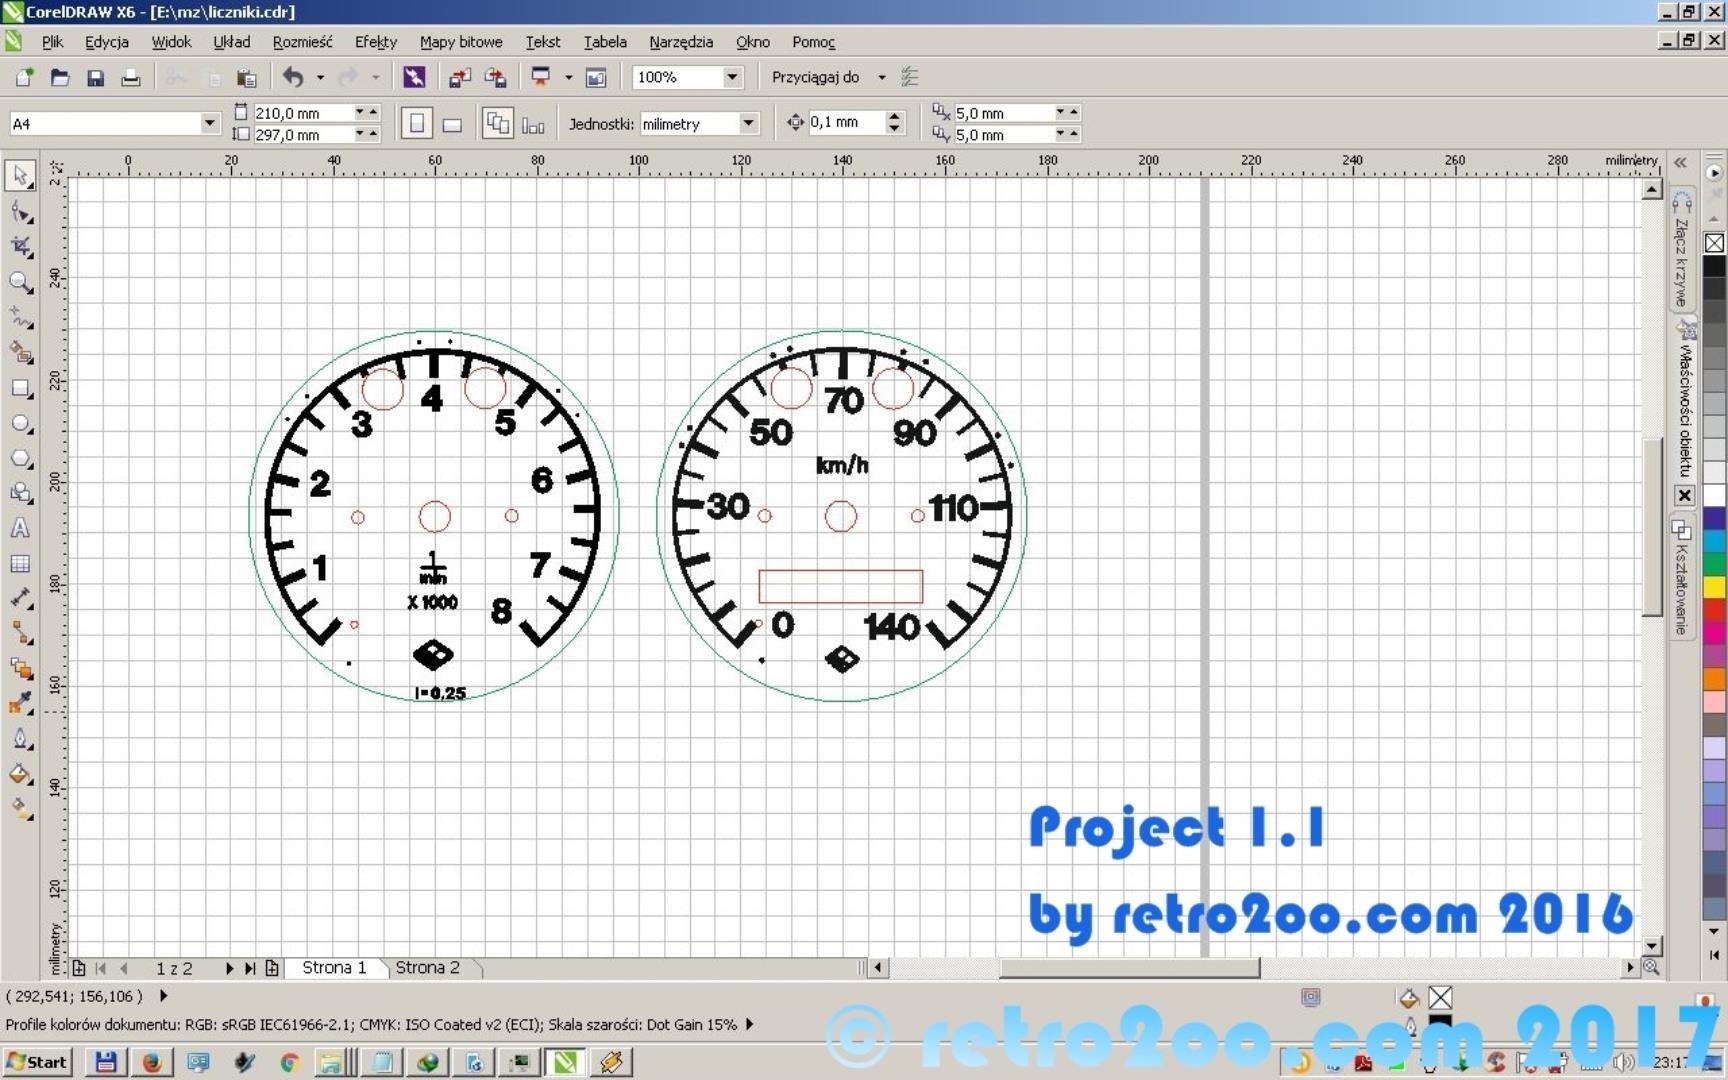The height and width of the screenshot is (1080, 1728).
Task: Select the Pick (arrow) tool
Action: click(x=20, y=175)
